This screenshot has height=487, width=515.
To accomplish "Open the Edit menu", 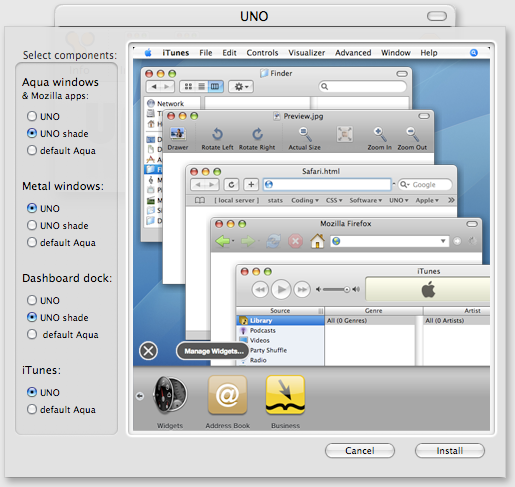I will coord(229,53).
